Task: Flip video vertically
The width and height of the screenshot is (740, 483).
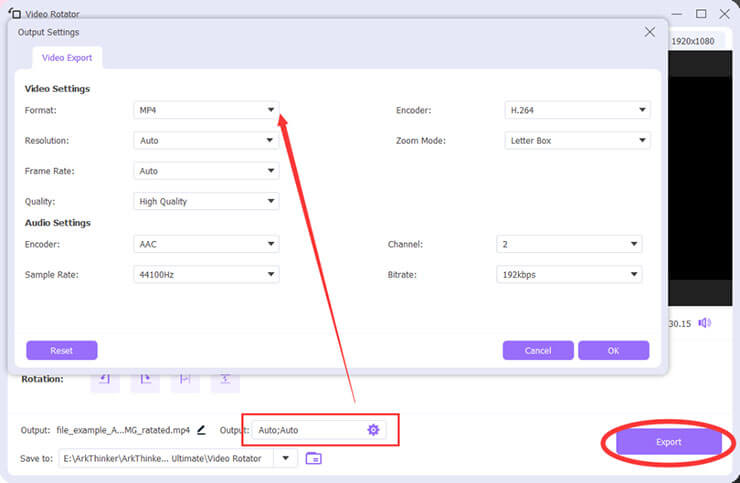Action: (226, 380)
